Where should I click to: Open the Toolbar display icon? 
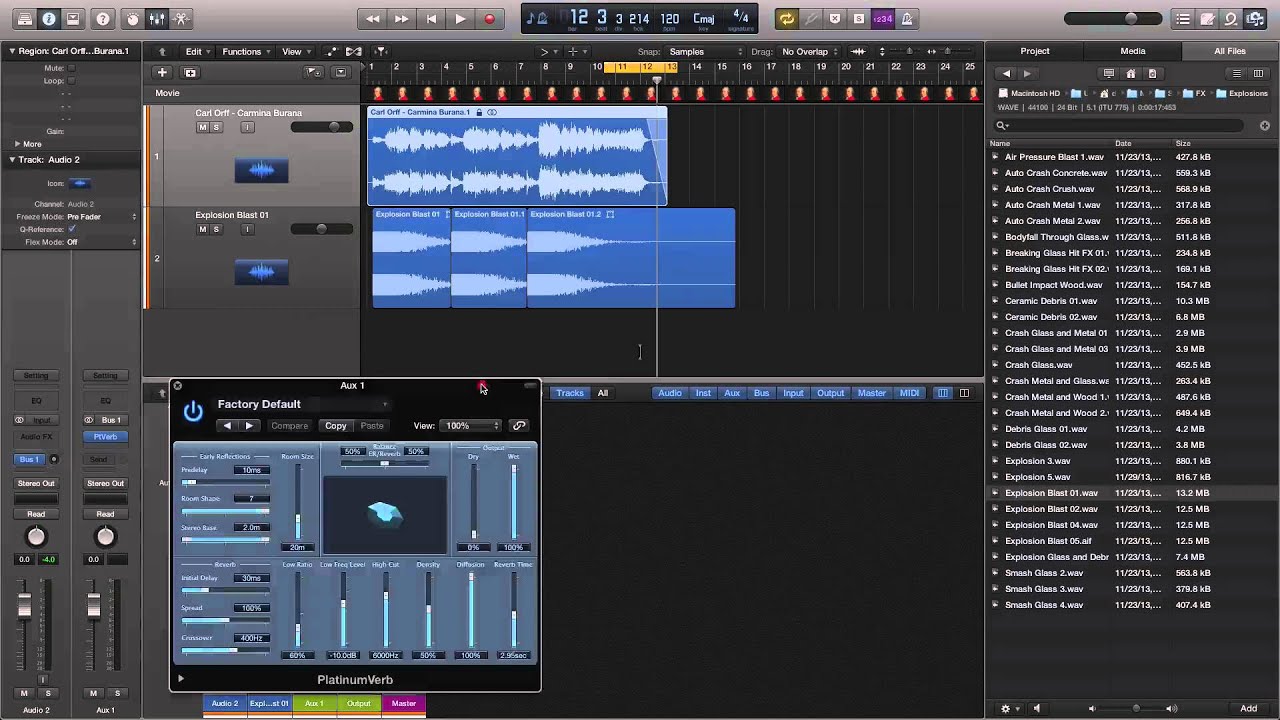click(x=73, y=19)
